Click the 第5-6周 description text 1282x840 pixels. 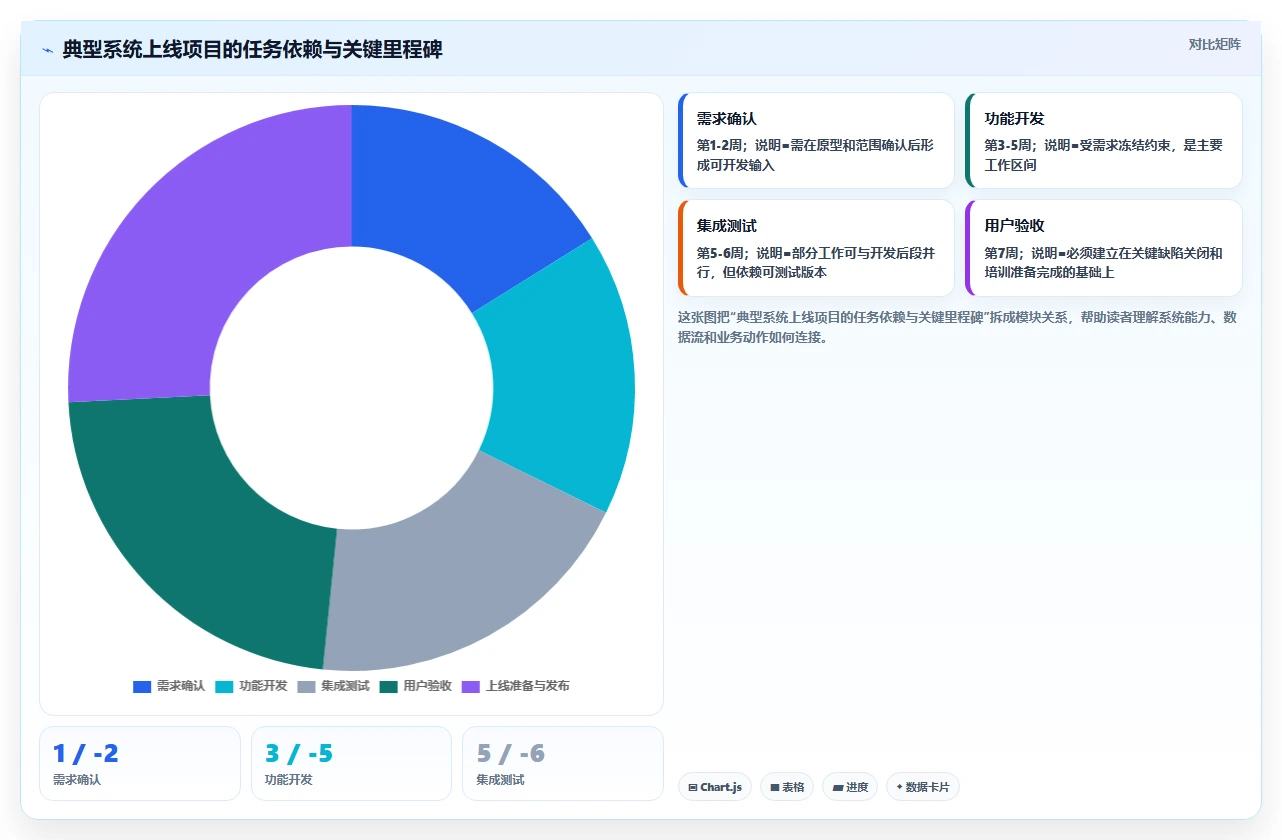(815, 262)
